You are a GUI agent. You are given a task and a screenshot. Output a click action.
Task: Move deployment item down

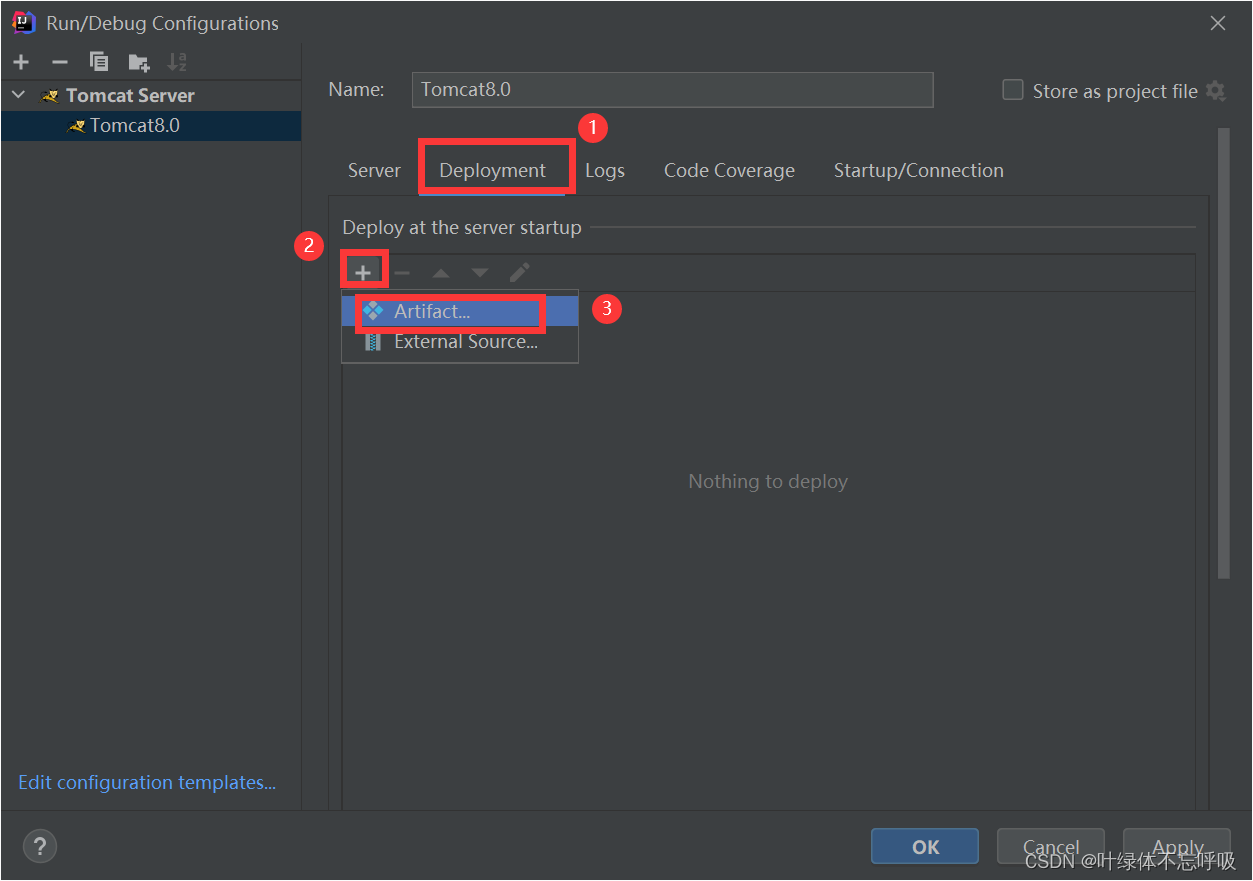(480, 272)
